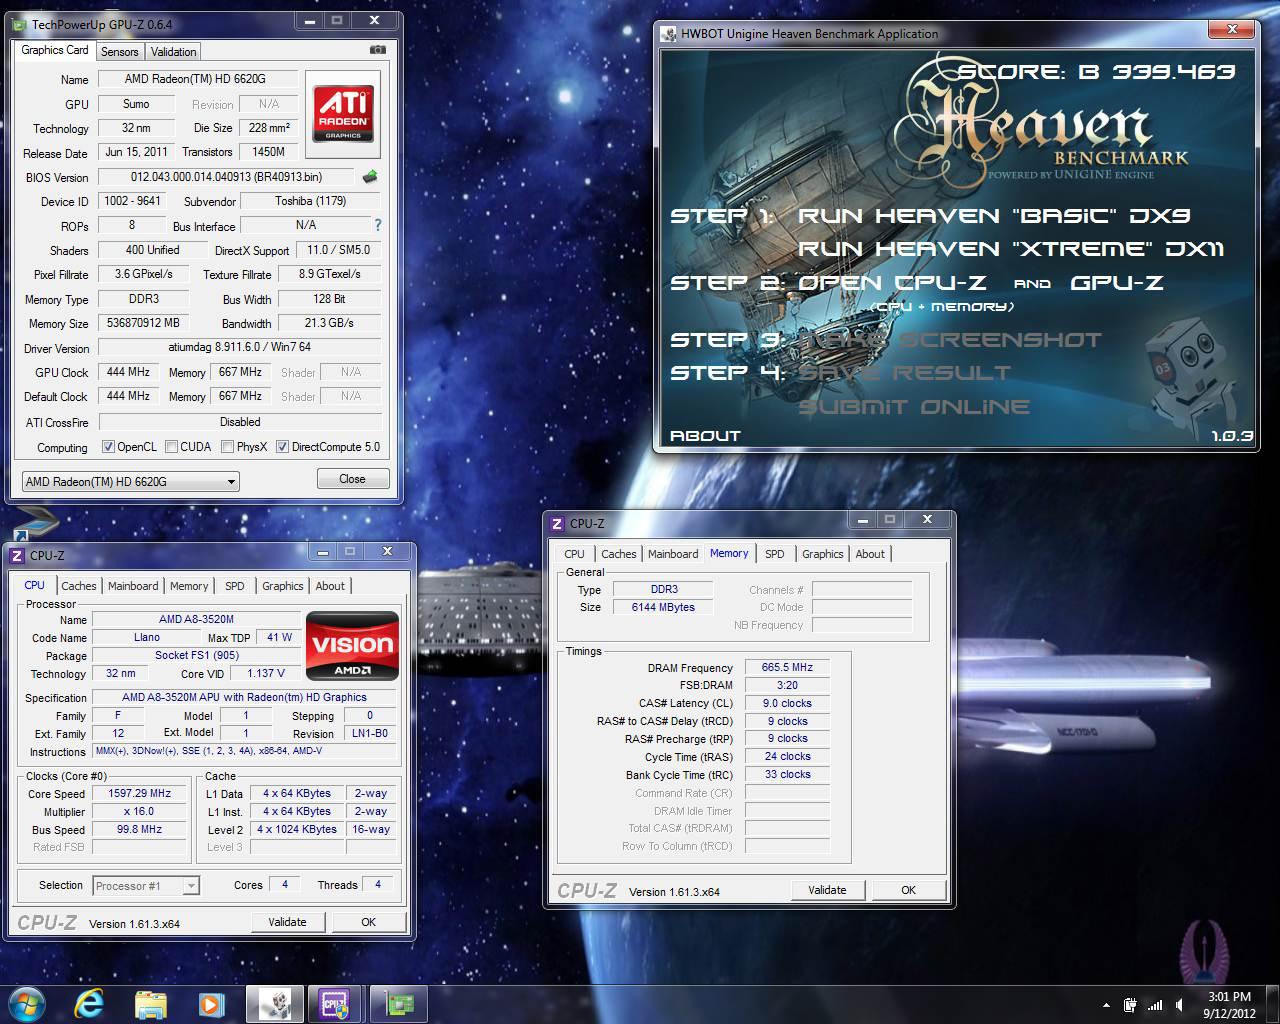Click OK in CPU-Z Memory window

(909, 890)
